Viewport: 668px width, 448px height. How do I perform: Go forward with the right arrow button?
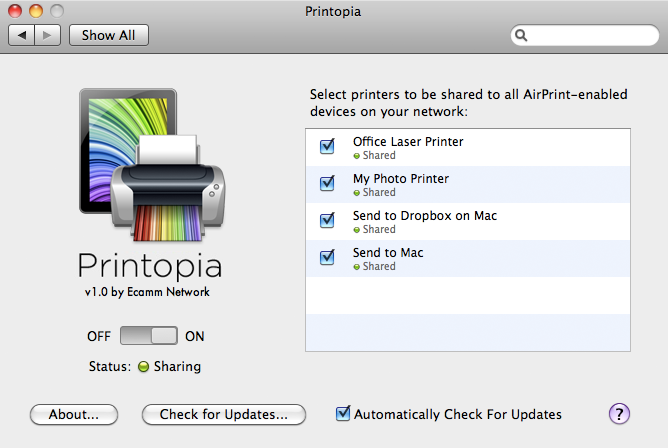coord(47,35)
